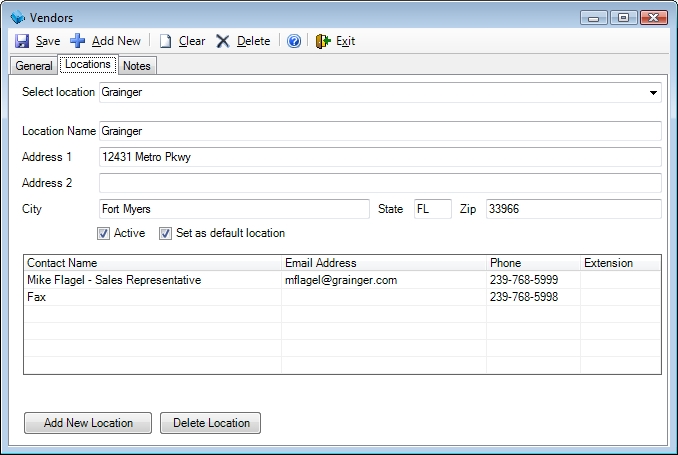The image size is (678, 455).
Task: Minimize the Vendors window
Action: [x=594, y=18]
